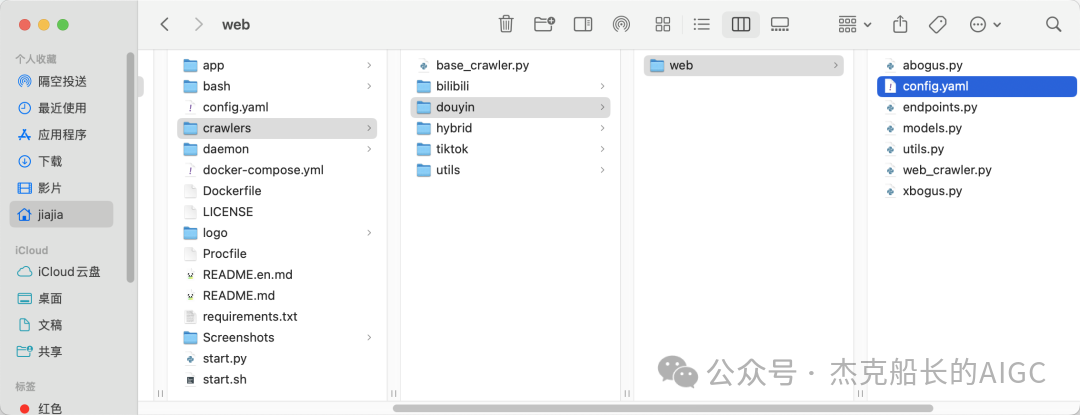The image size is (1080, 415).
Task: Expand the hybrid folder chevron
Action: pos(603,128)
